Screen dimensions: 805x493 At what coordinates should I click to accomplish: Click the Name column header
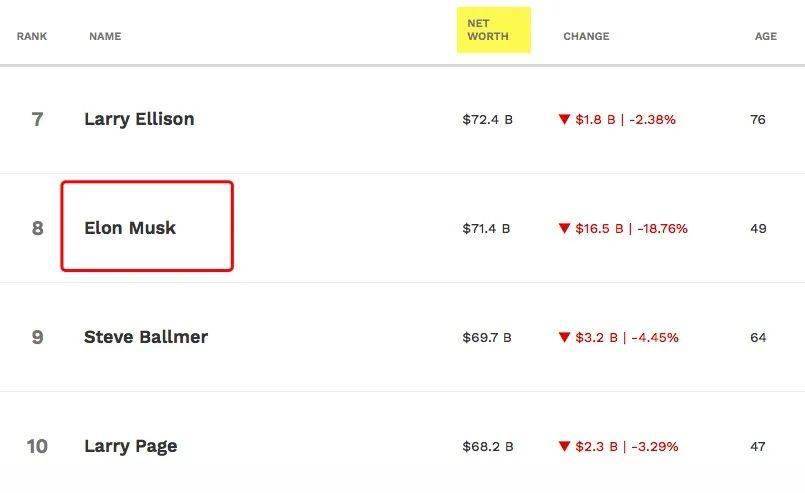[105, 37]
